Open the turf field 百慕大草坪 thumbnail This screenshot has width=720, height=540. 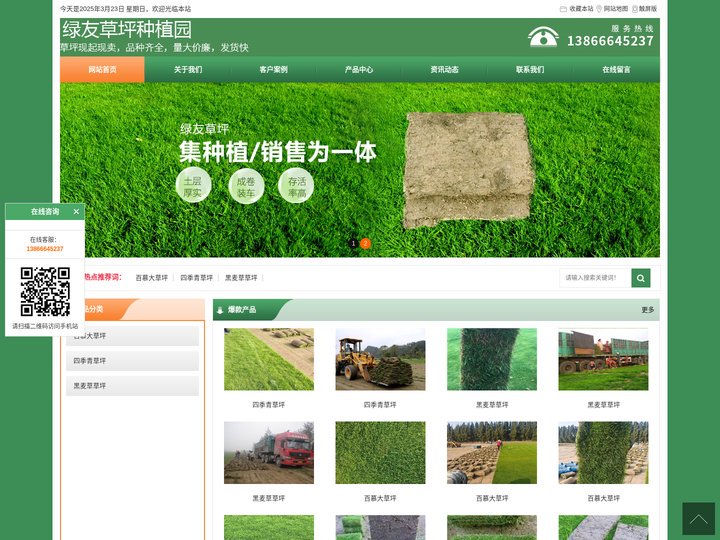pos(492,452)
